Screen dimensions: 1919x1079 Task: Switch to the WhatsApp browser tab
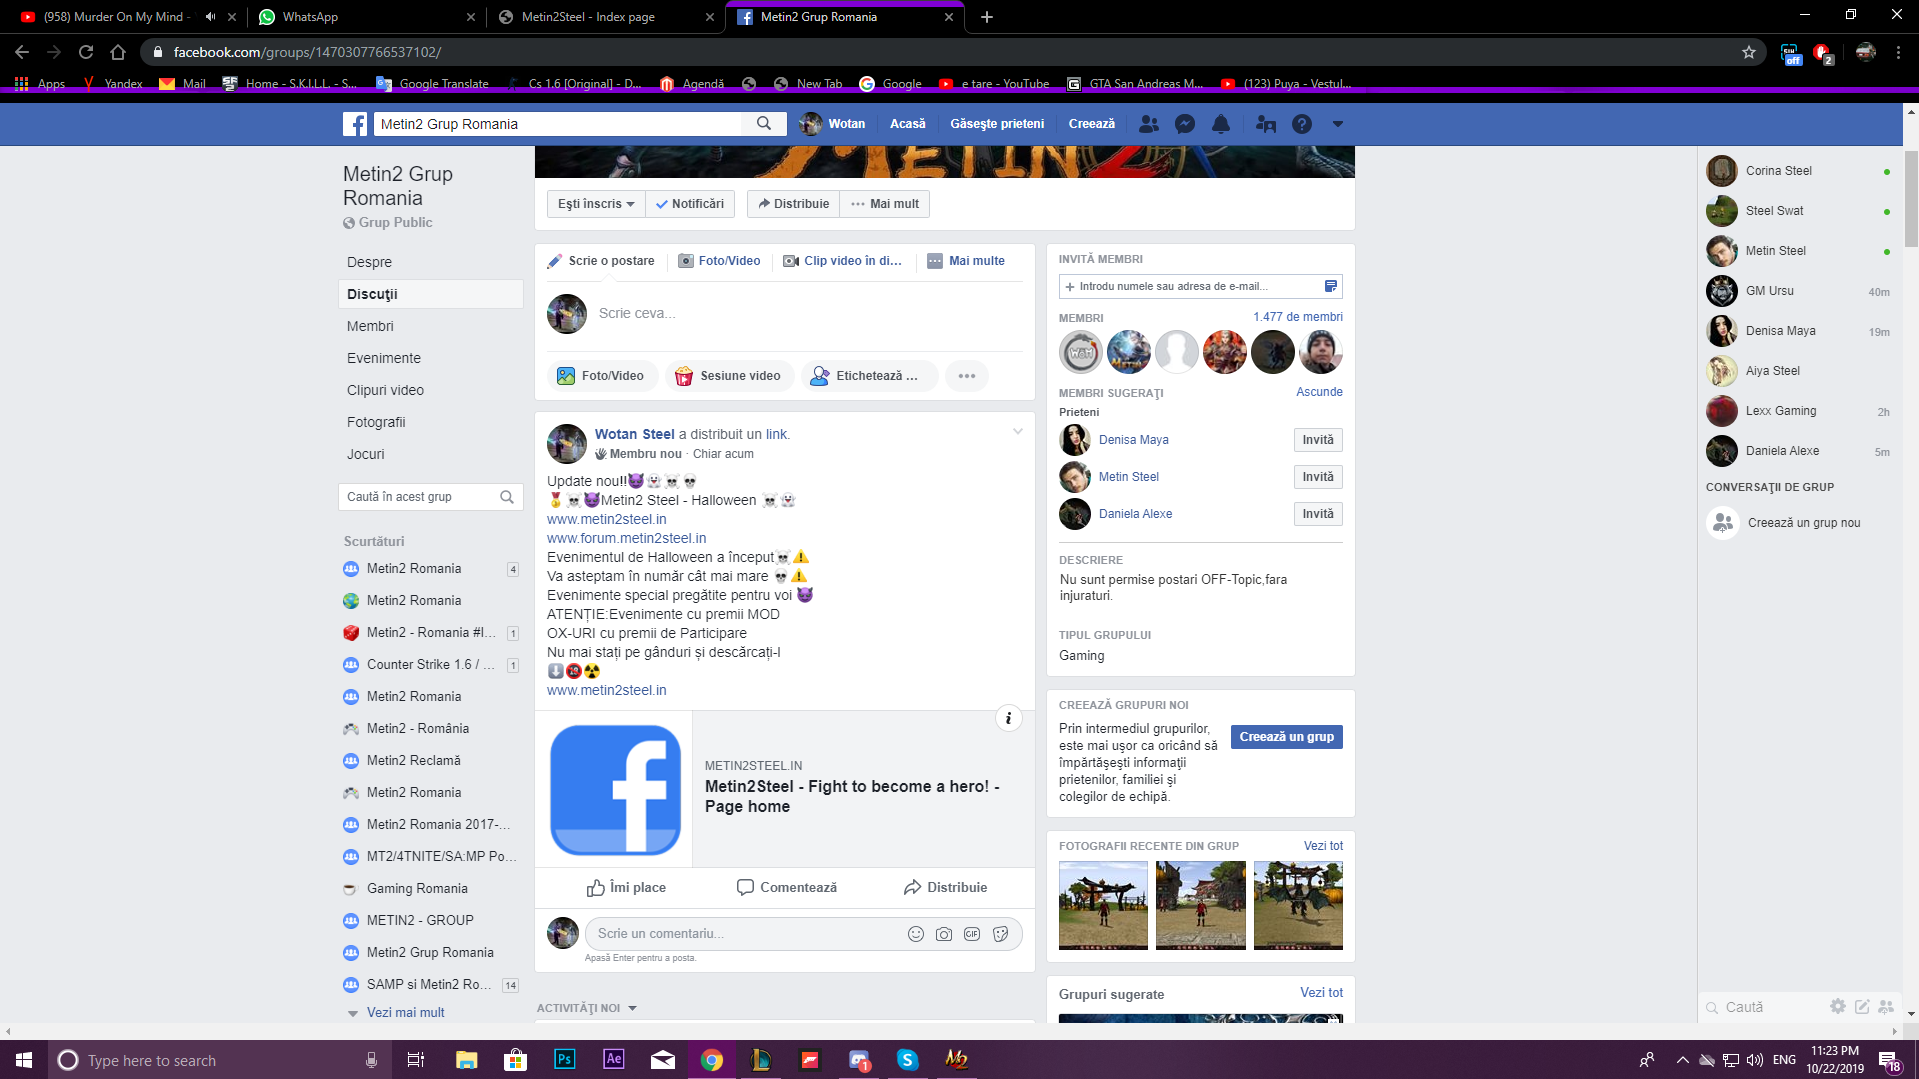point(368,17)
